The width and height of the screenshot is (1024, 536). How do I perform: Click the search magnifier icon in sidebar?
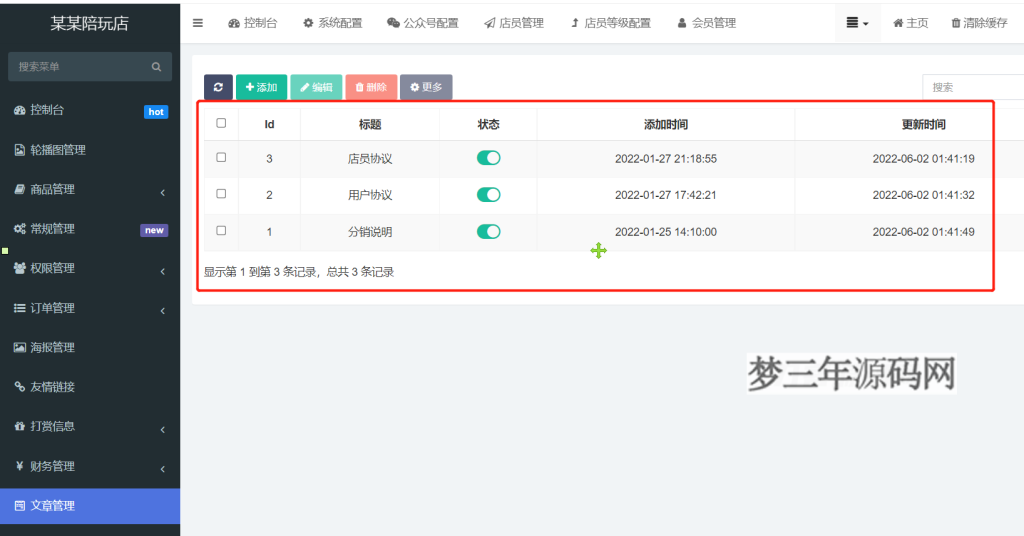156,67
